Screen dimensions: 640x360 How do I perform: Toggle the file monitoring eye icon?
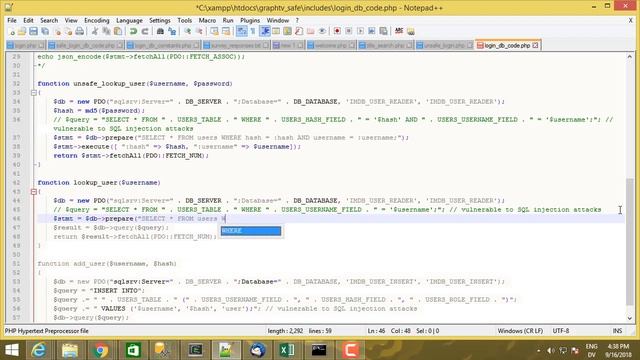click(x=322, y=31)
